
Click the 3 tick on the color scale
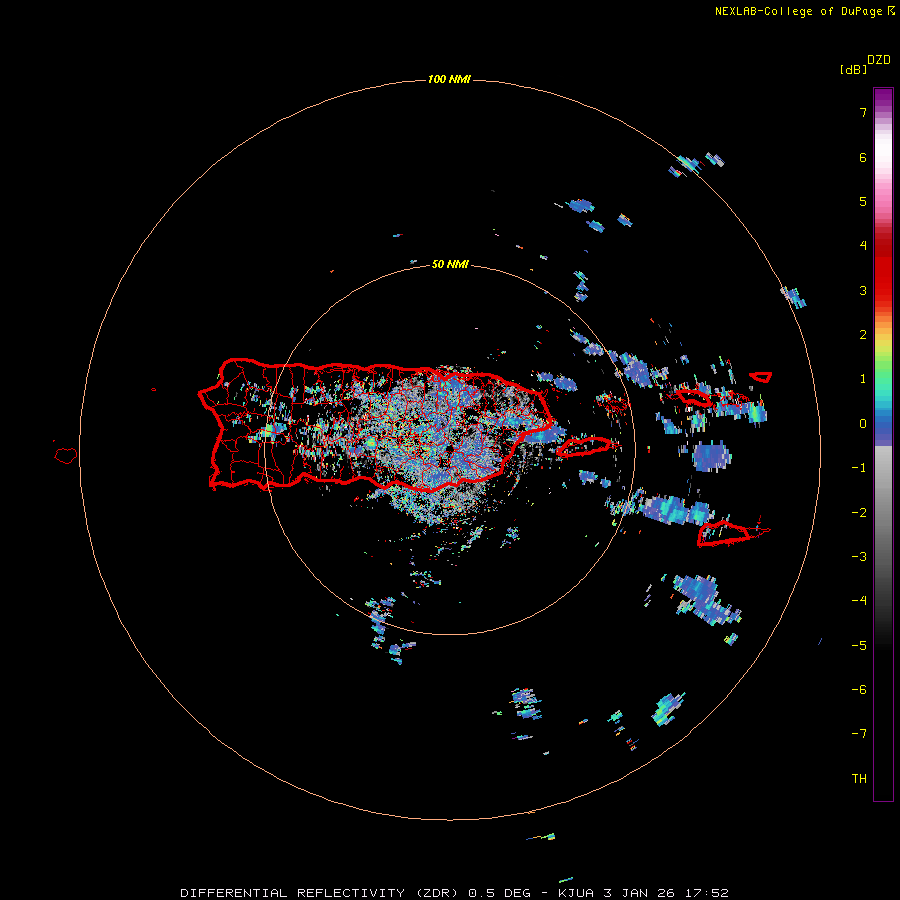click(x=863, y=290)
